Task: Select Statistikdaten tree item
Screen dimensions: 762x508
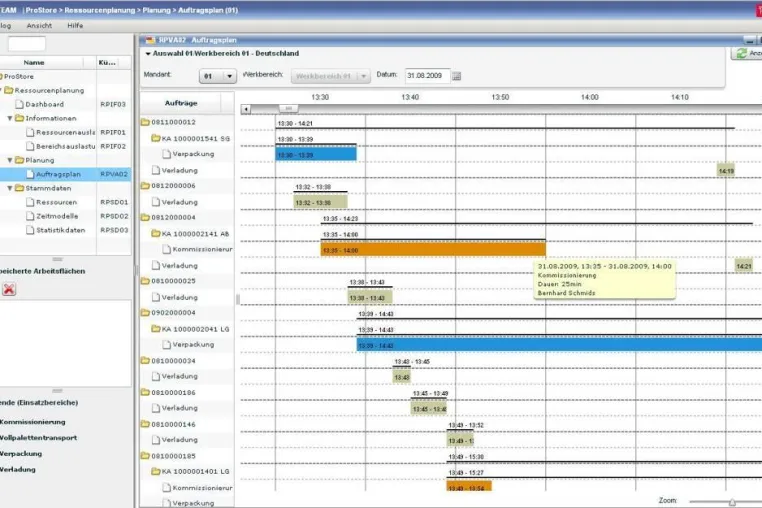Action: pos(65,230)
